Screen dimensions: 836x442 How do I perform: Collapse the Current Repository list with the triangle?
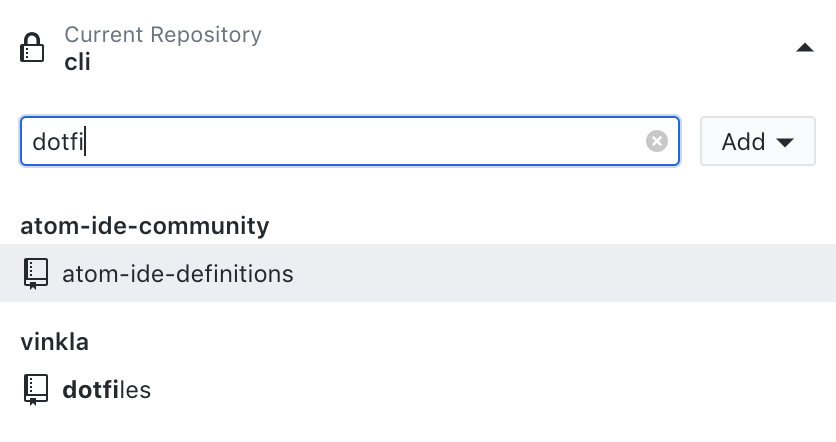click(804, 48)
